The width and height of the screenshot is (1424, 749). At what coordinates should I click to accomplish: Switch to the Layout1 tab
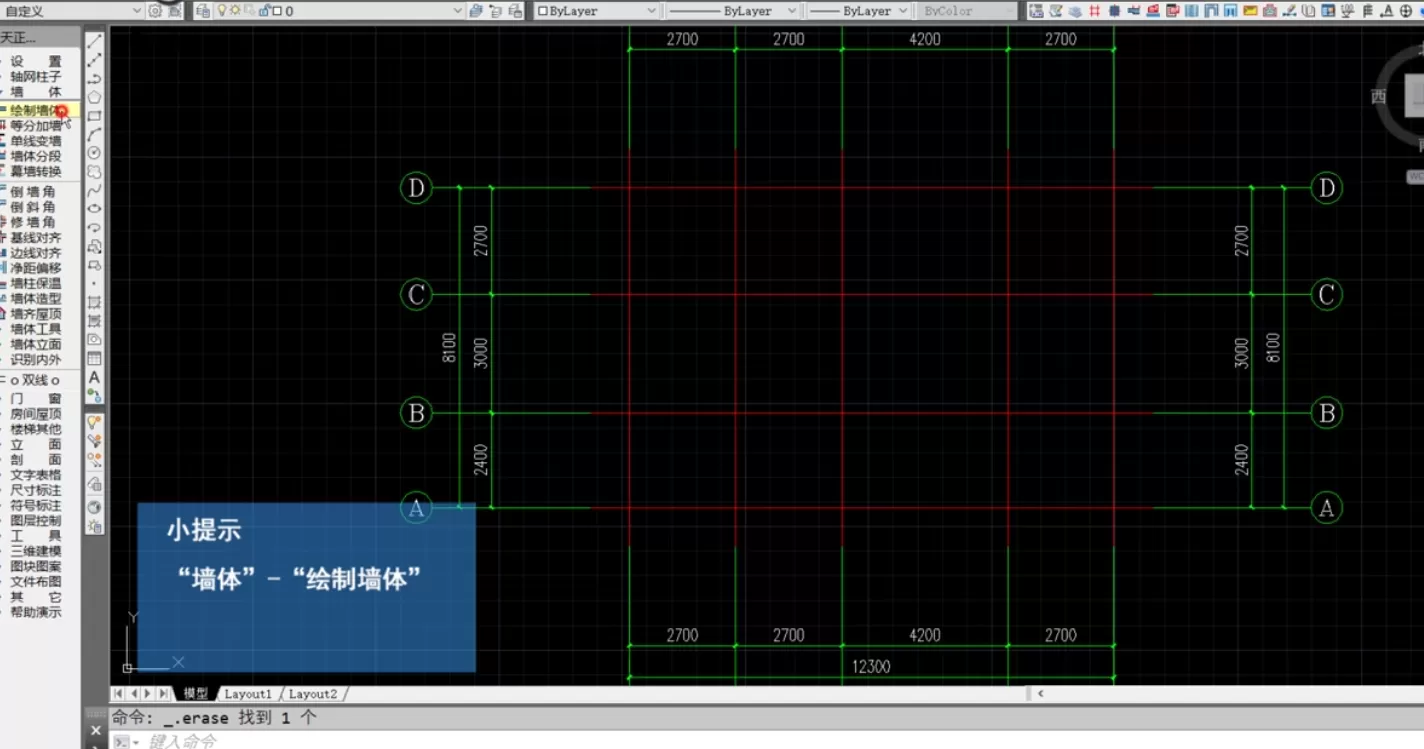pos(248,693)
